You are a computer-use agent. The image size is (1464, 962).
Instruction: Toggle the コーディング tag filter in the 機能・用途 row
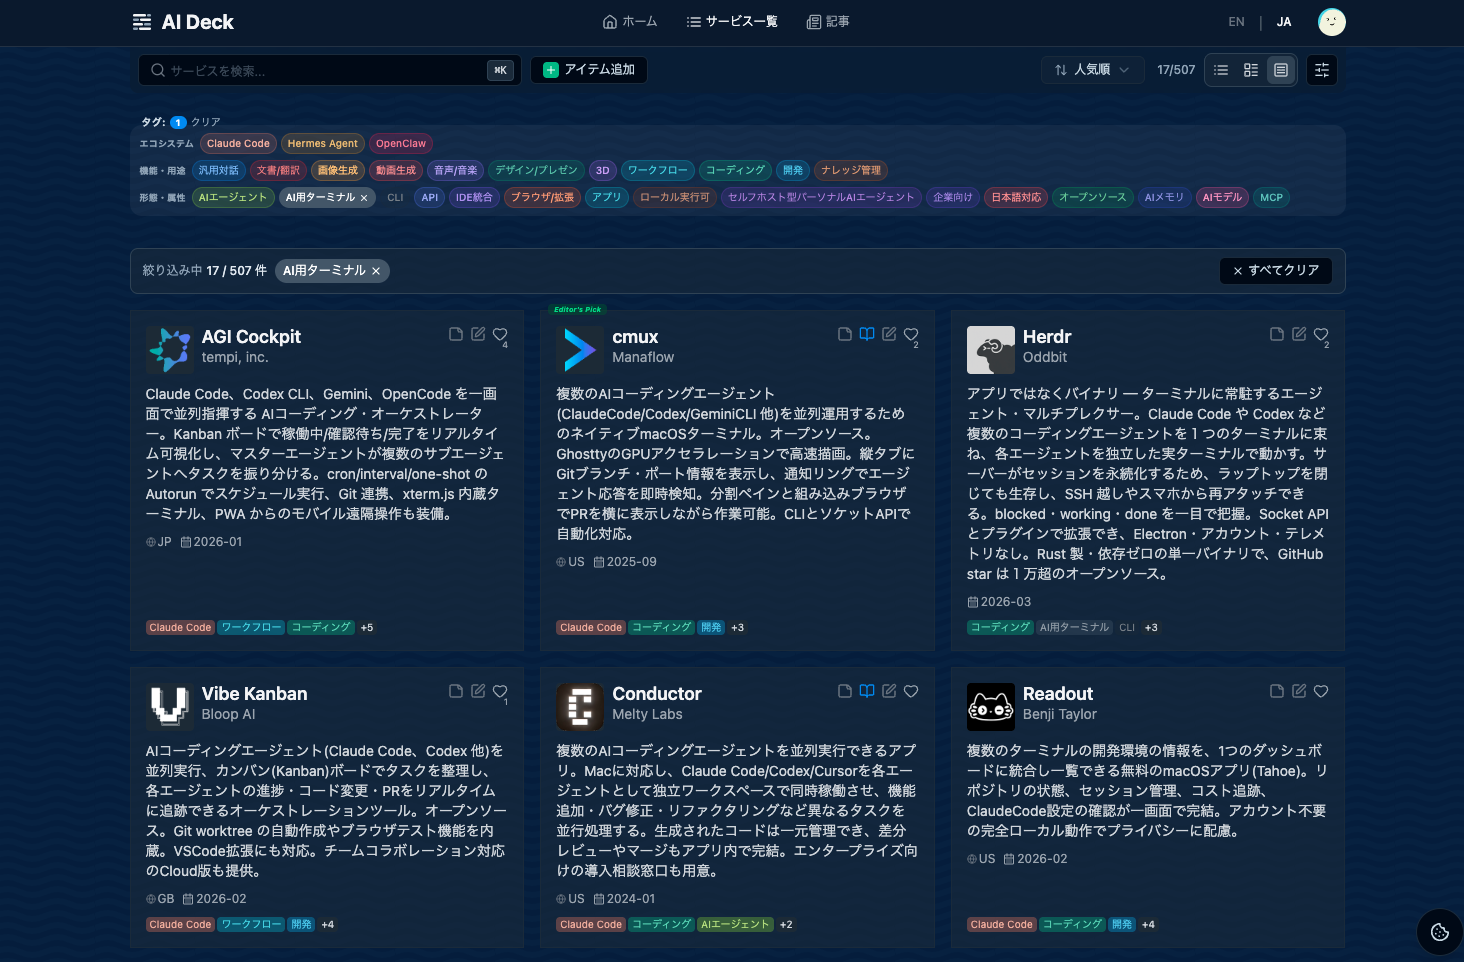(x=735, y=171)
